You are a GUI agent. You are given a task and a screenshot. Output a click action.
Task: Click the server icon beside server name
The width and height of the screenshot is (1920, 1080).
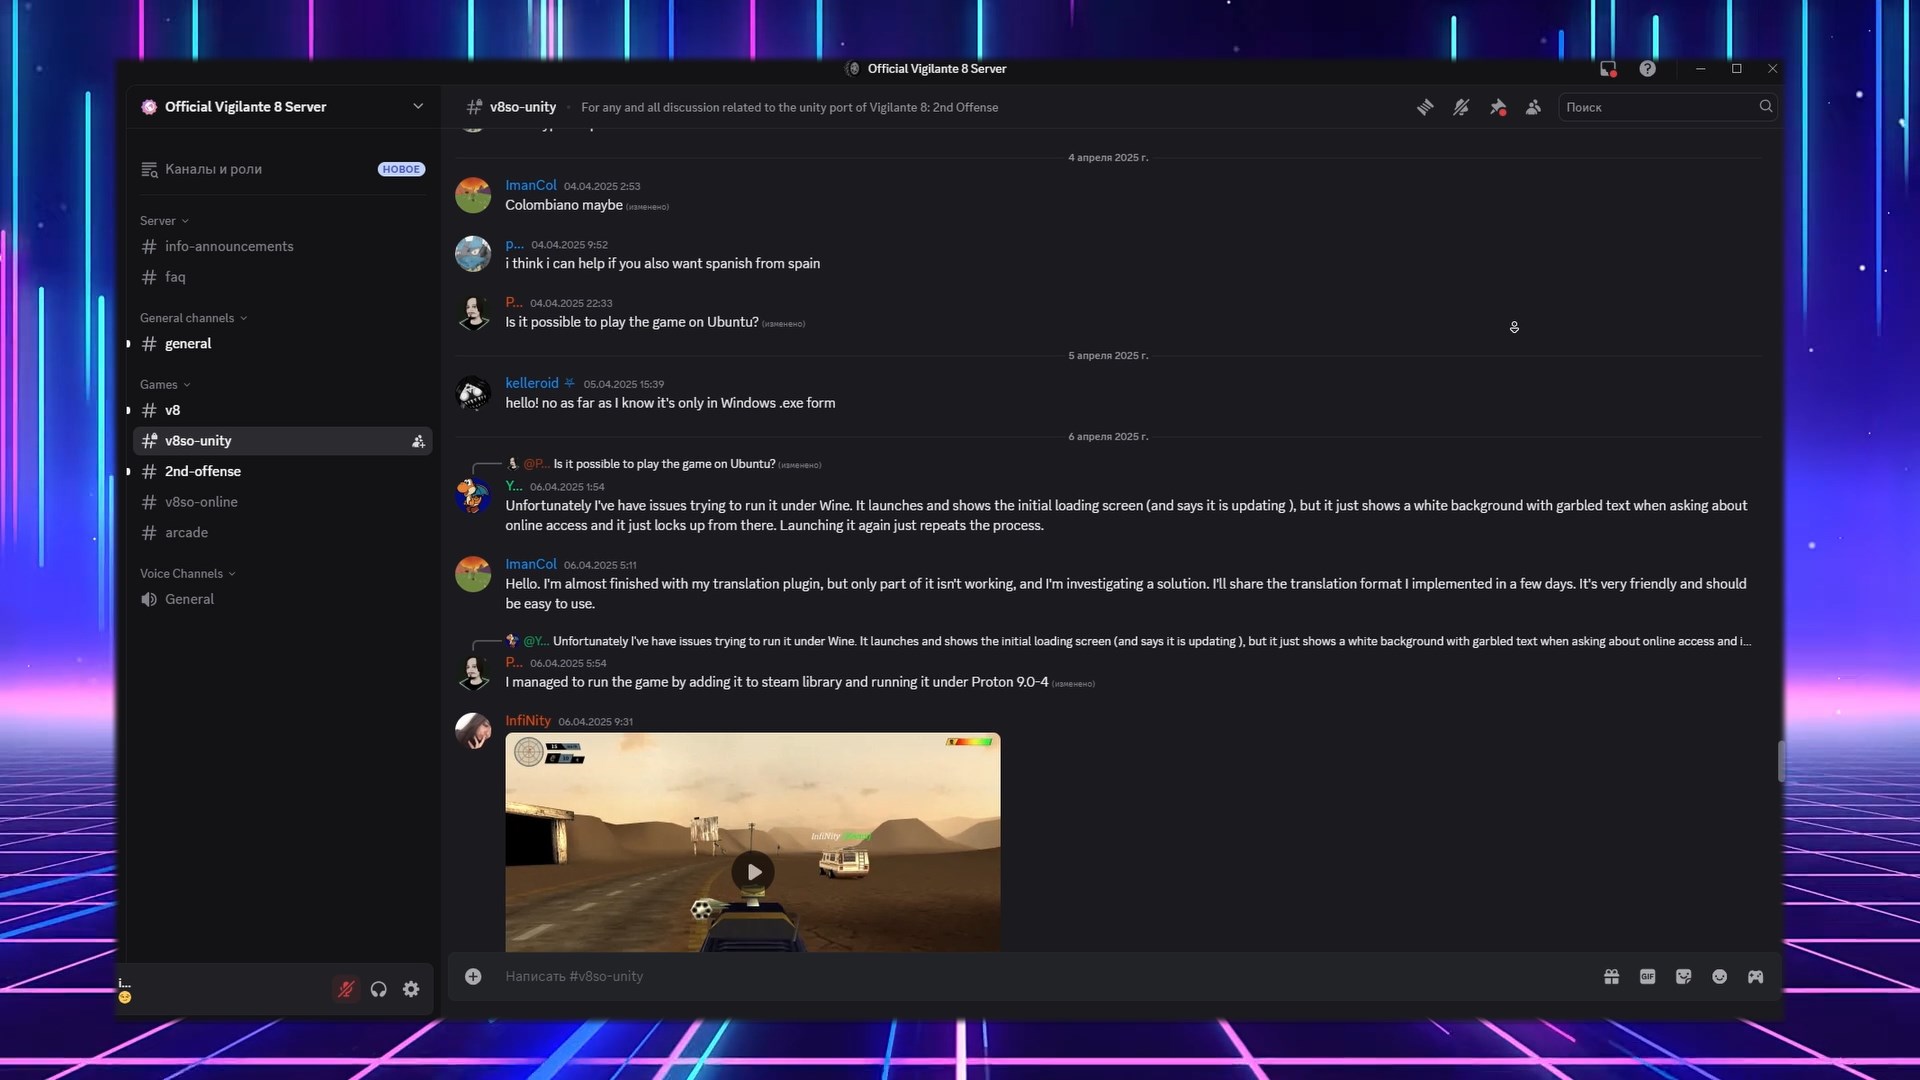pyautogui.click(x=149, y=107)
